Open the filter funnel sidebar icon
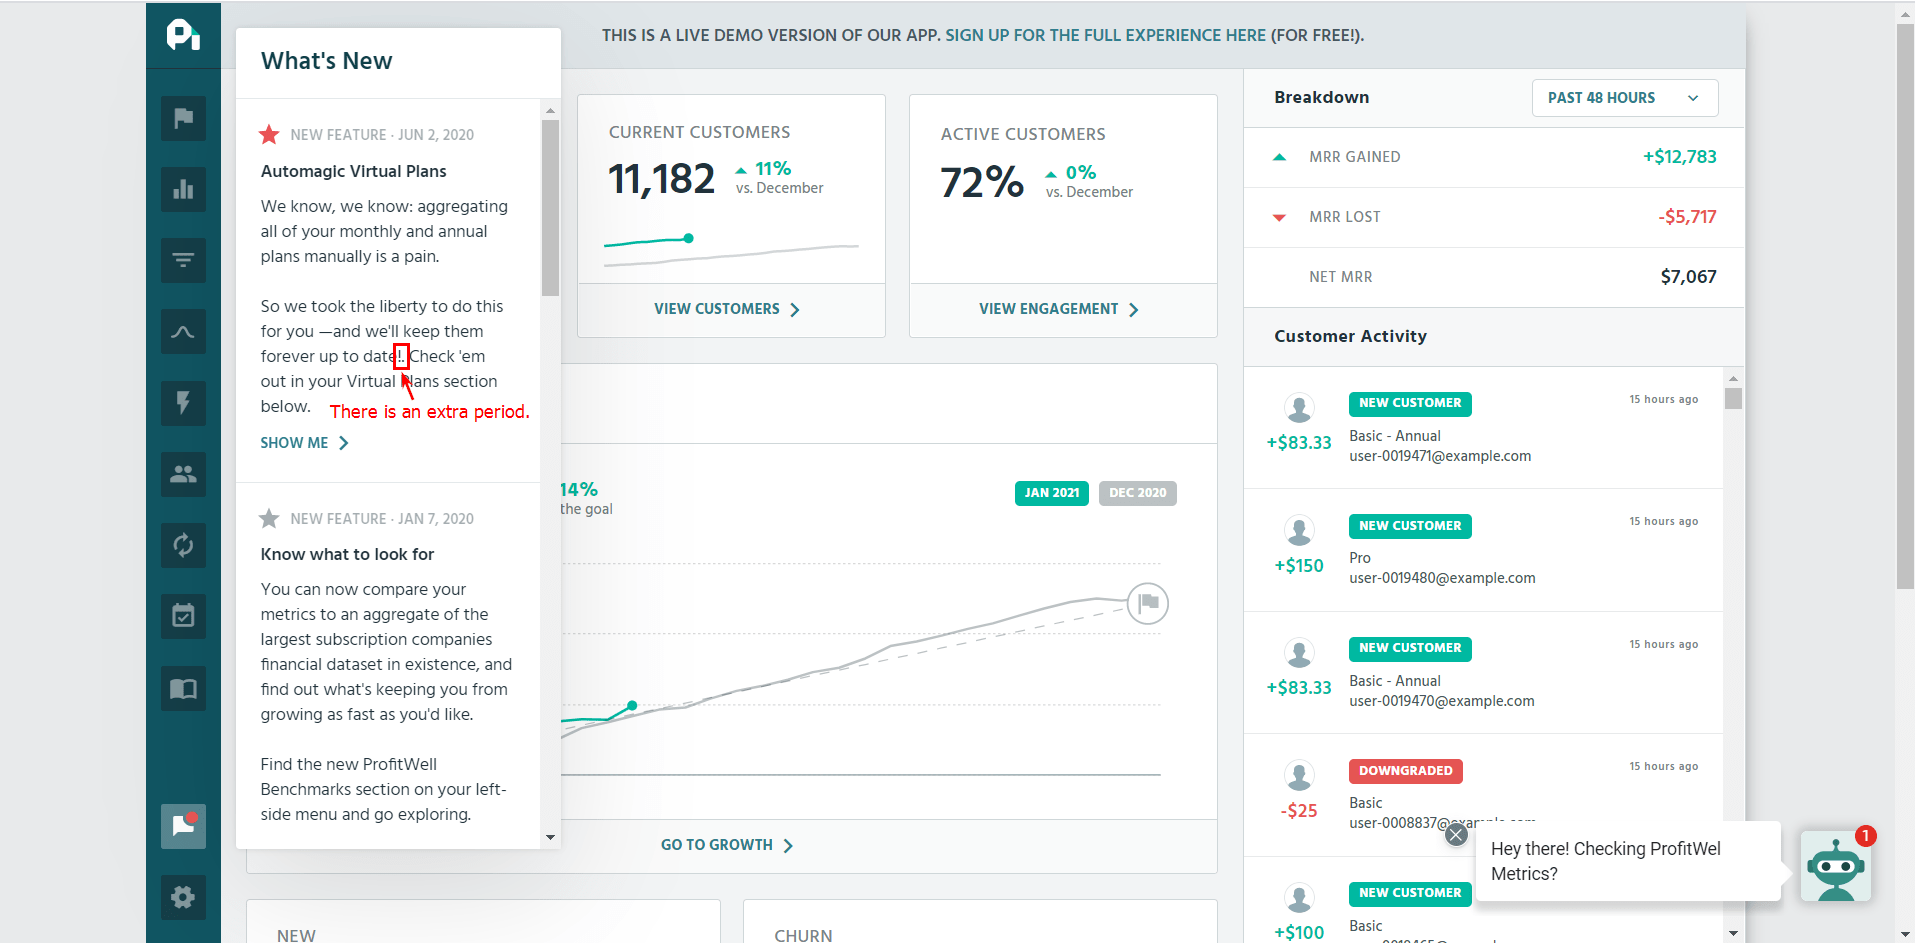This screenshot has height=943, width=1915. pos(183,260)
